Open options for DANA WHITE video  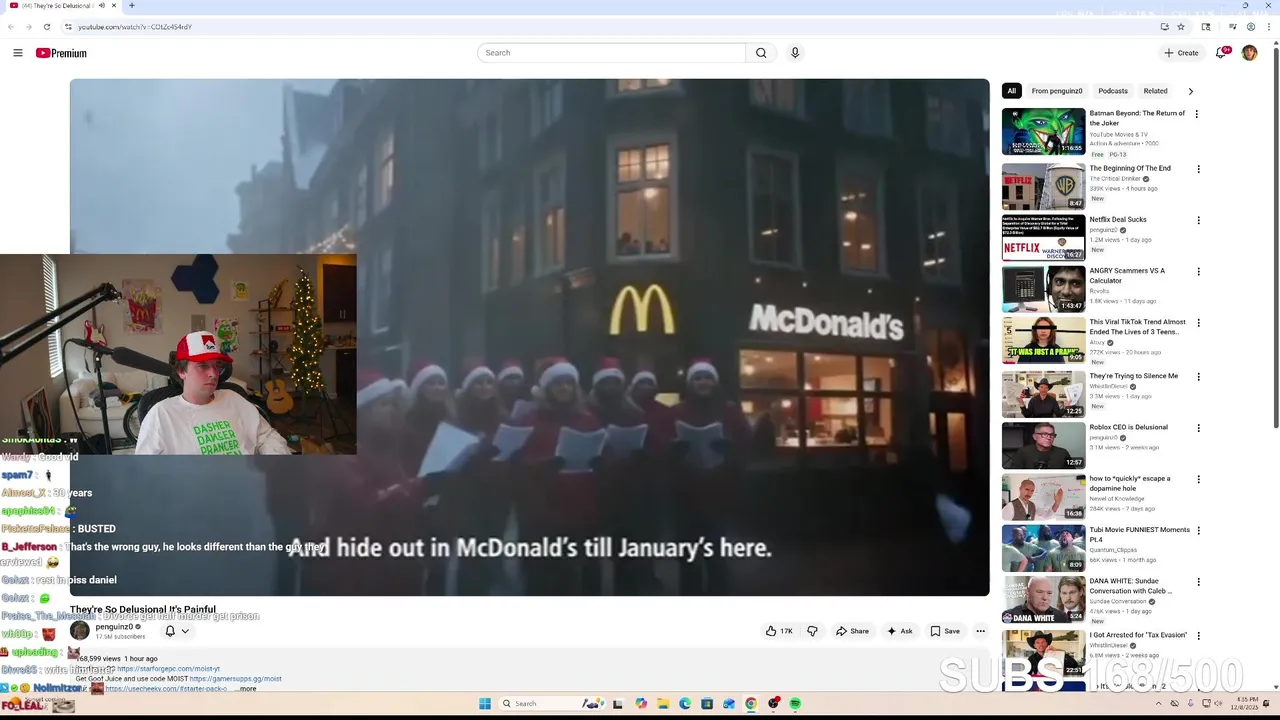coord(1198,582)
